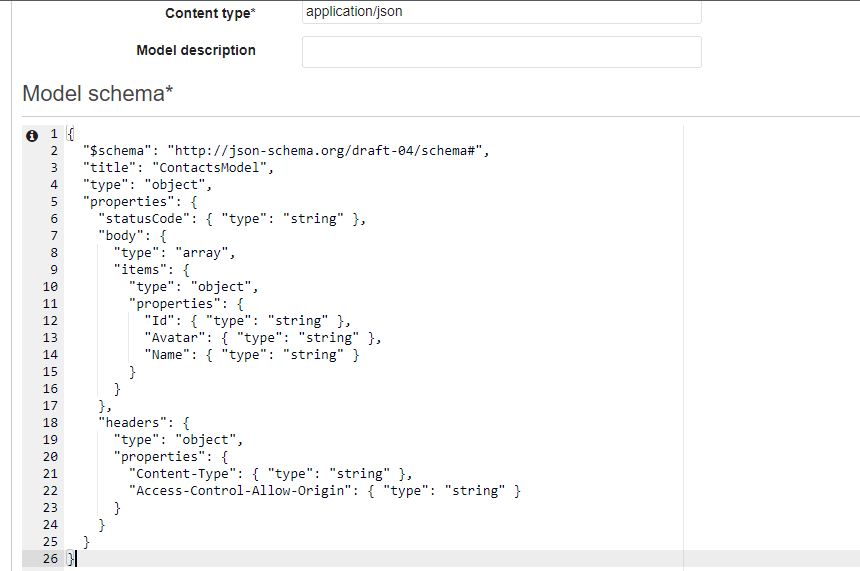The height and width of the screenshot is (571, 860).
Task: Click line number 7 in the gutter
Action: click(54, 236)
